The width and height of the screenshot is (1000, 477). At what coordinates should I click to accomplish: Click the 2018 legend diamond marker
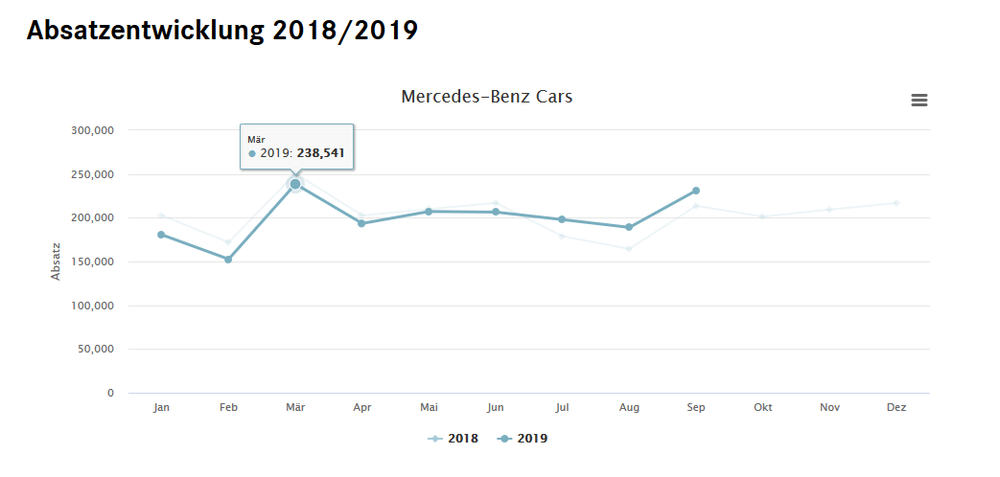434,439
